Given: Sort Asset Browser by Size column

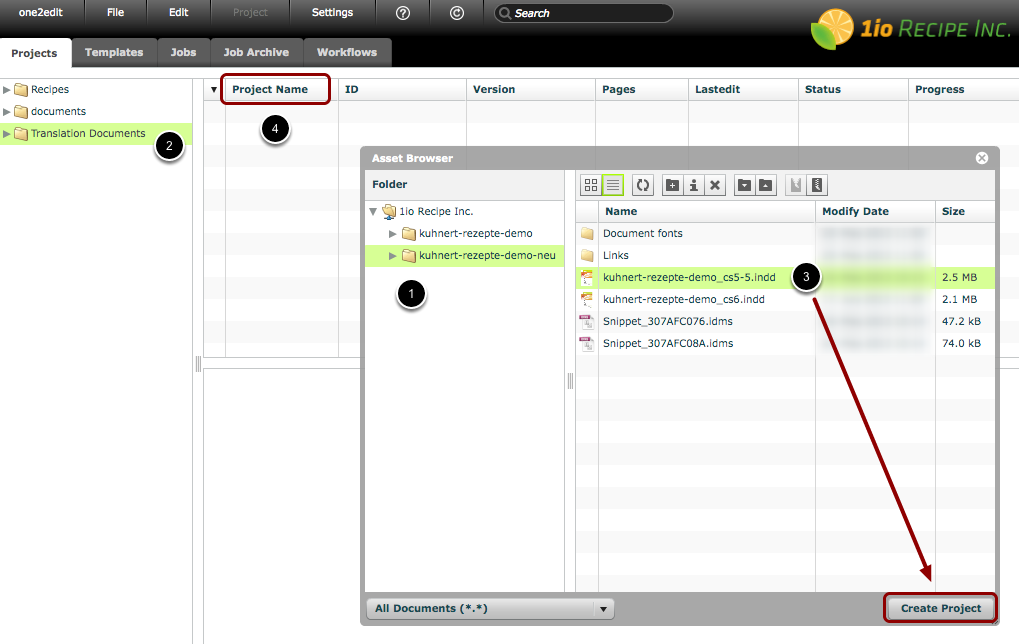Looking at the screenshot, I should coord(965,211).
